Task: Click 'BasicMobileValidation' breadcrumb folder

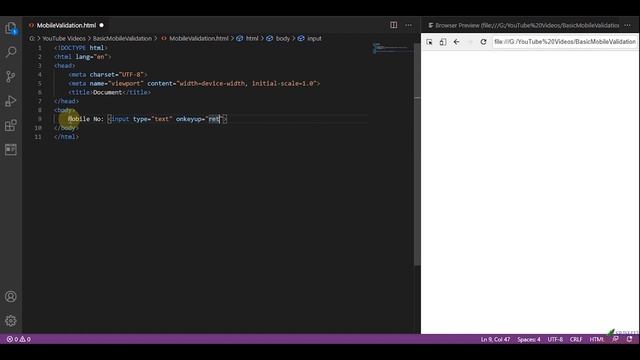Action: tap(122, 38)
